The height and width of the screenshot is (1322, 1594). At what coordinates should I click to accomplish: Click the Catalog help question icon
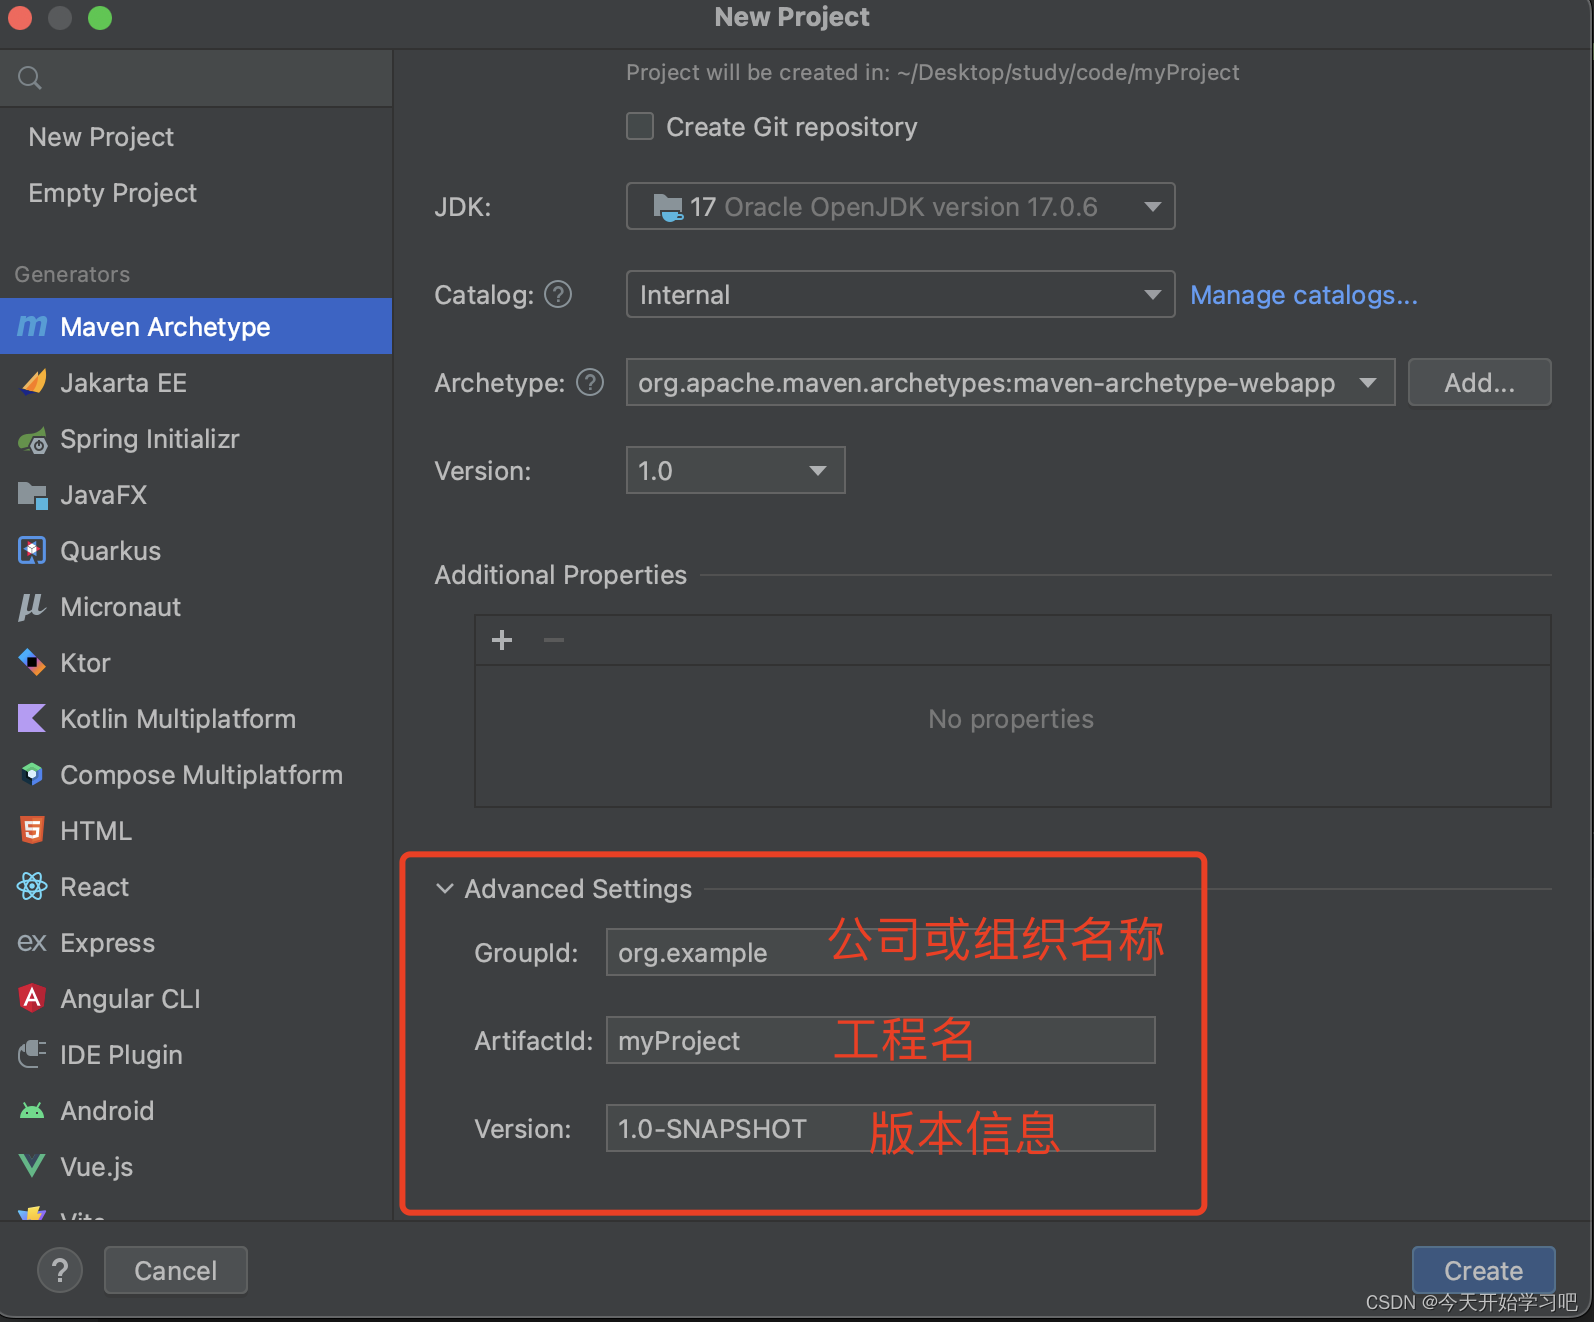tap(558, 294)
